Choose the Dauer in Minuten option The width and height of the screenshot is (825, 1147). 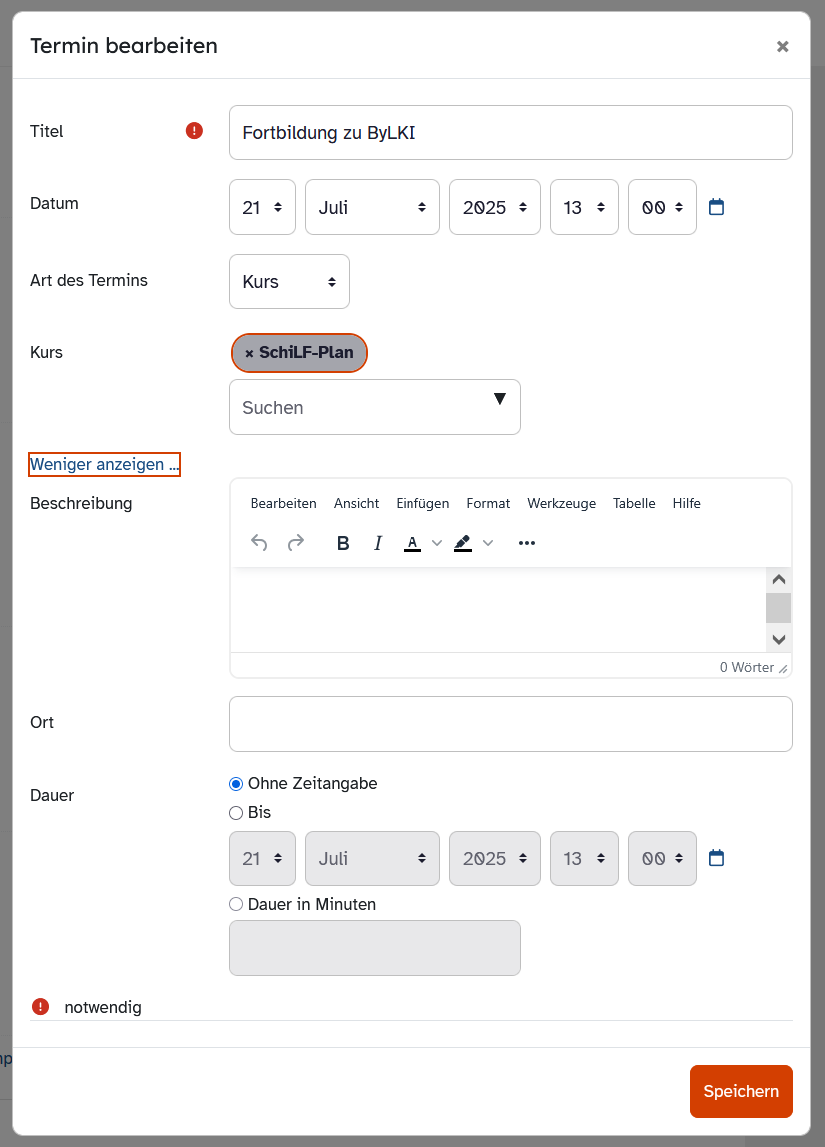[x=236, y=904]
